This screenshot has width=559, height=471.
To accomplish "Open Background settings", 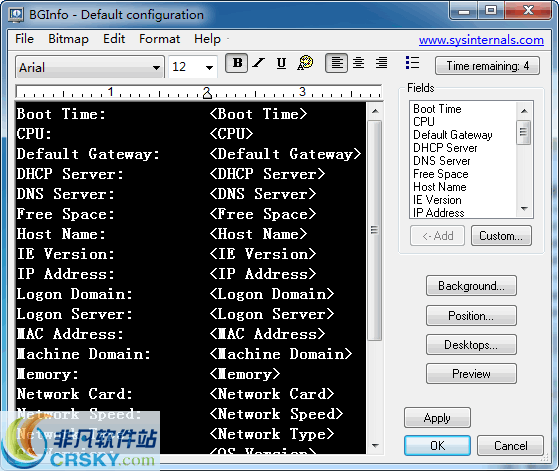I will (471, 286).
